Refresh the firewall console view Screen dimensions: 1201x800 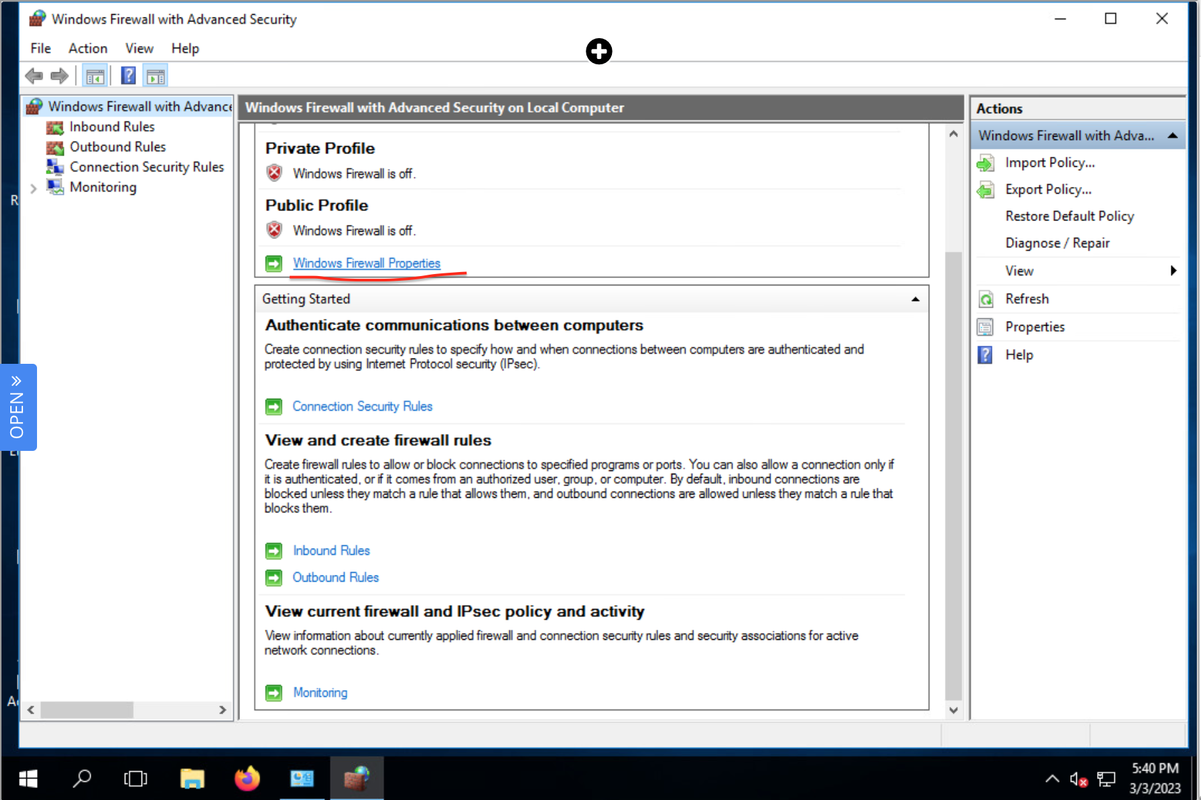pos(1027,298)
